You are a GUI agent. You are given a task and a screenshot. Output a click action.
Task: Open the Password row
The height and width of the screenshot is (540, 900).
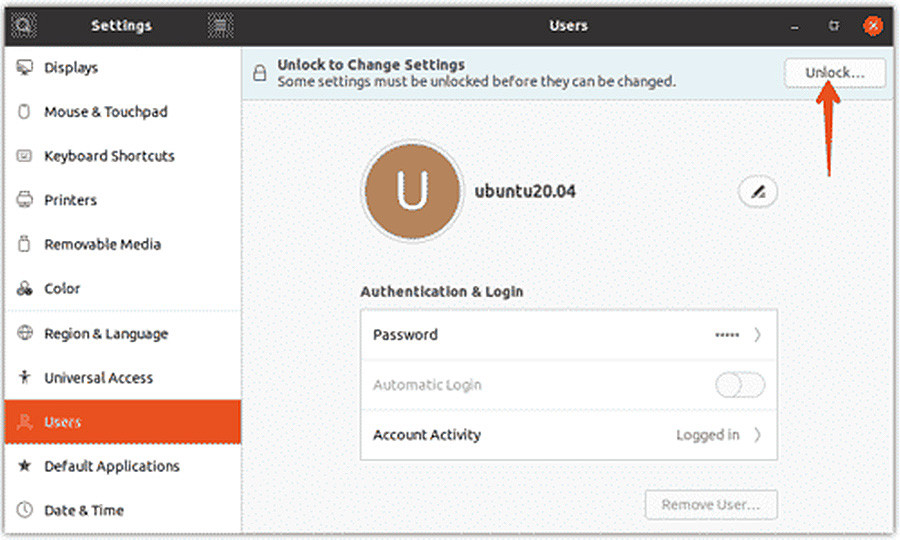568,335
